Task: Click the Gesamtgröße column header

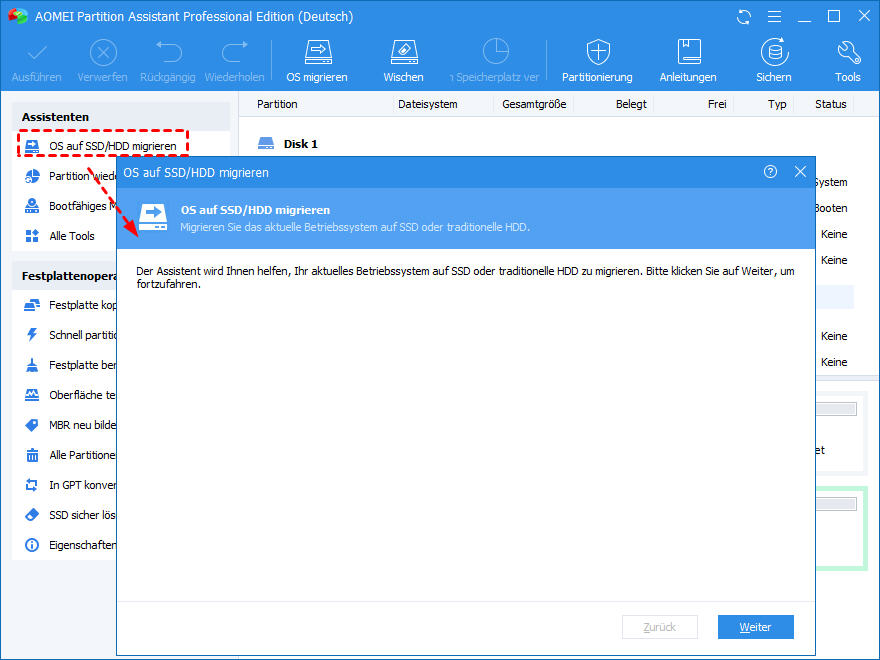Action: point(534,104)
